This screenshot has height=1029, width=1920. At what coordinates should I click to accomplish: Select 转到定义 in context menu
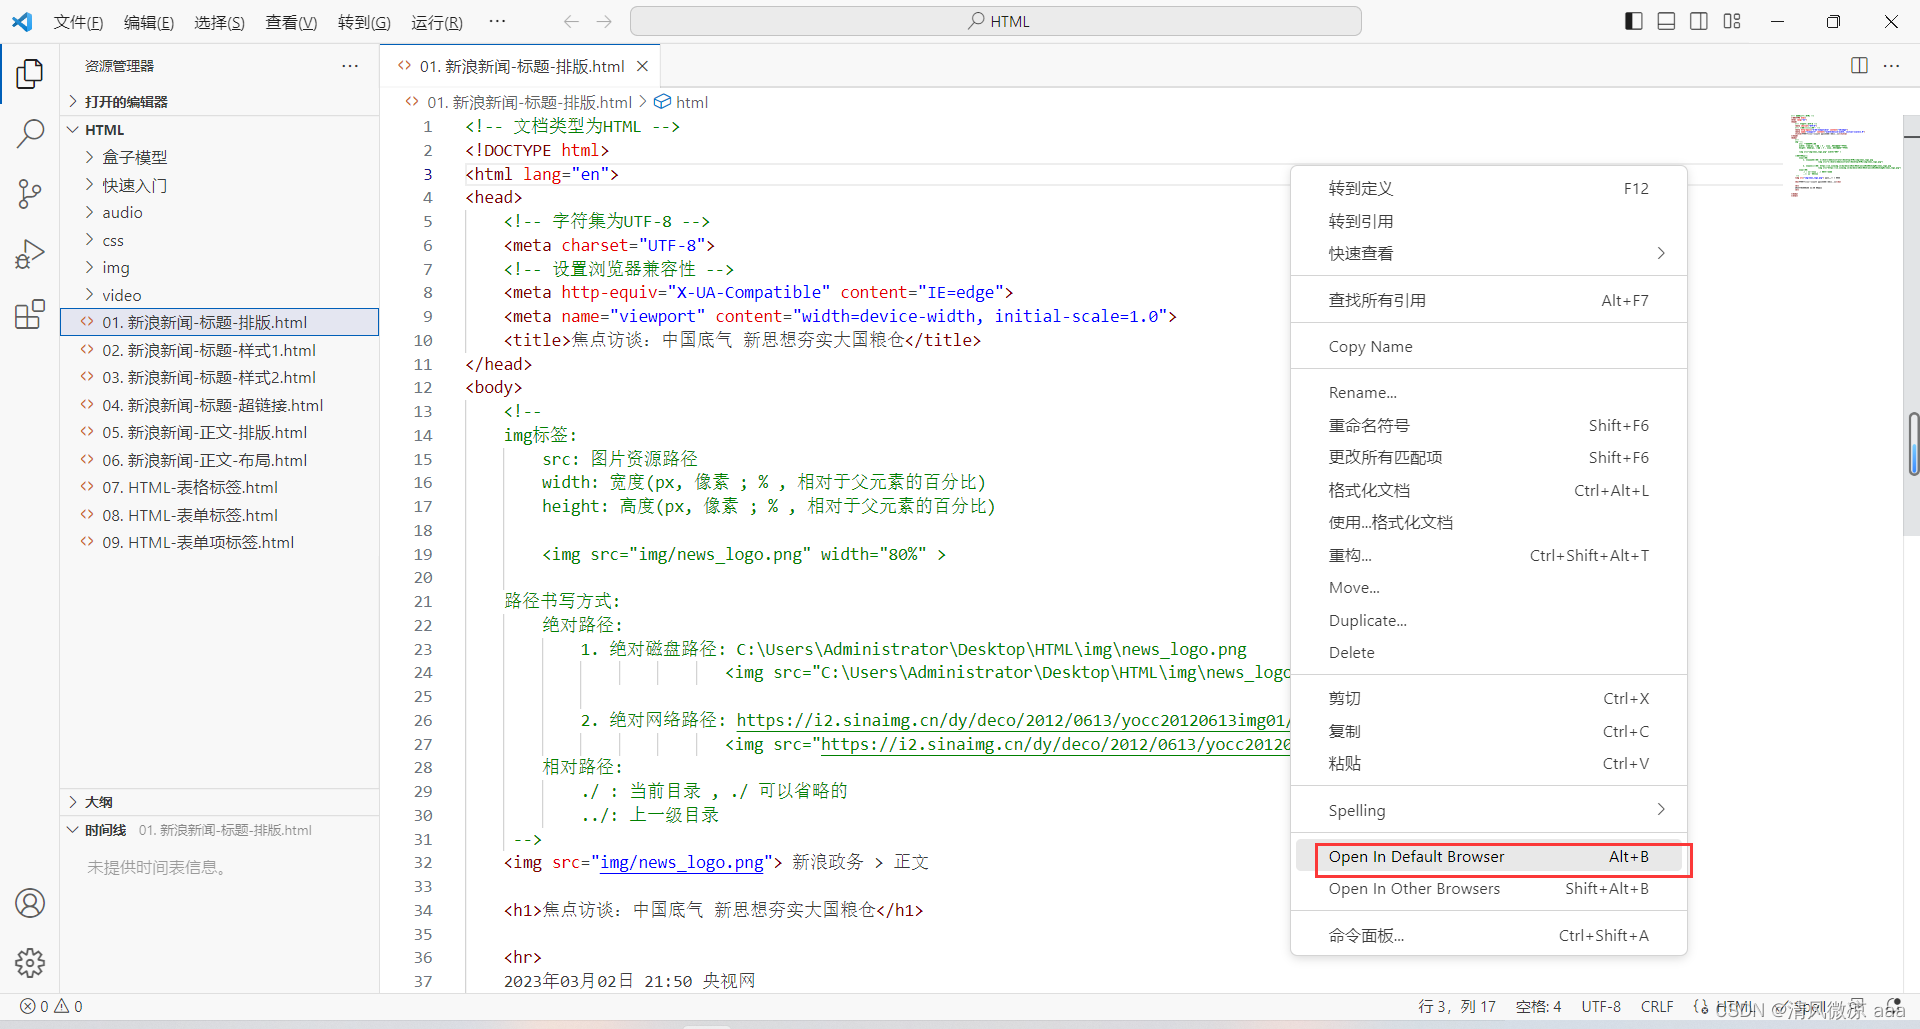(1489, 188)
